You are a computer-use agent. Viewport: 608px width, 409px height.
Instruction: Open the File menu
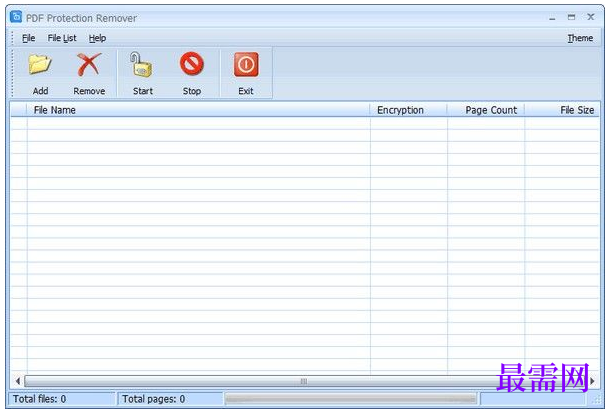point(29,38)
